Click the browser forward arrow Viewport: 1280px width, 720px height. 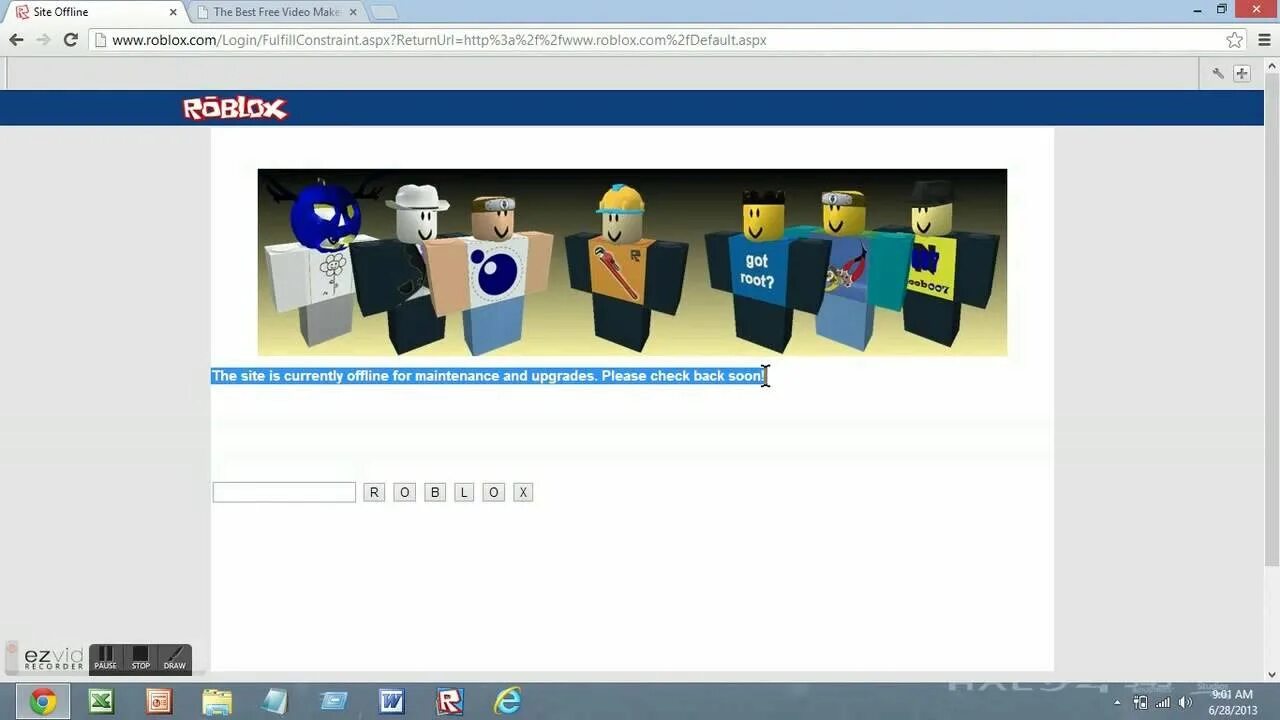click(43, 40)
